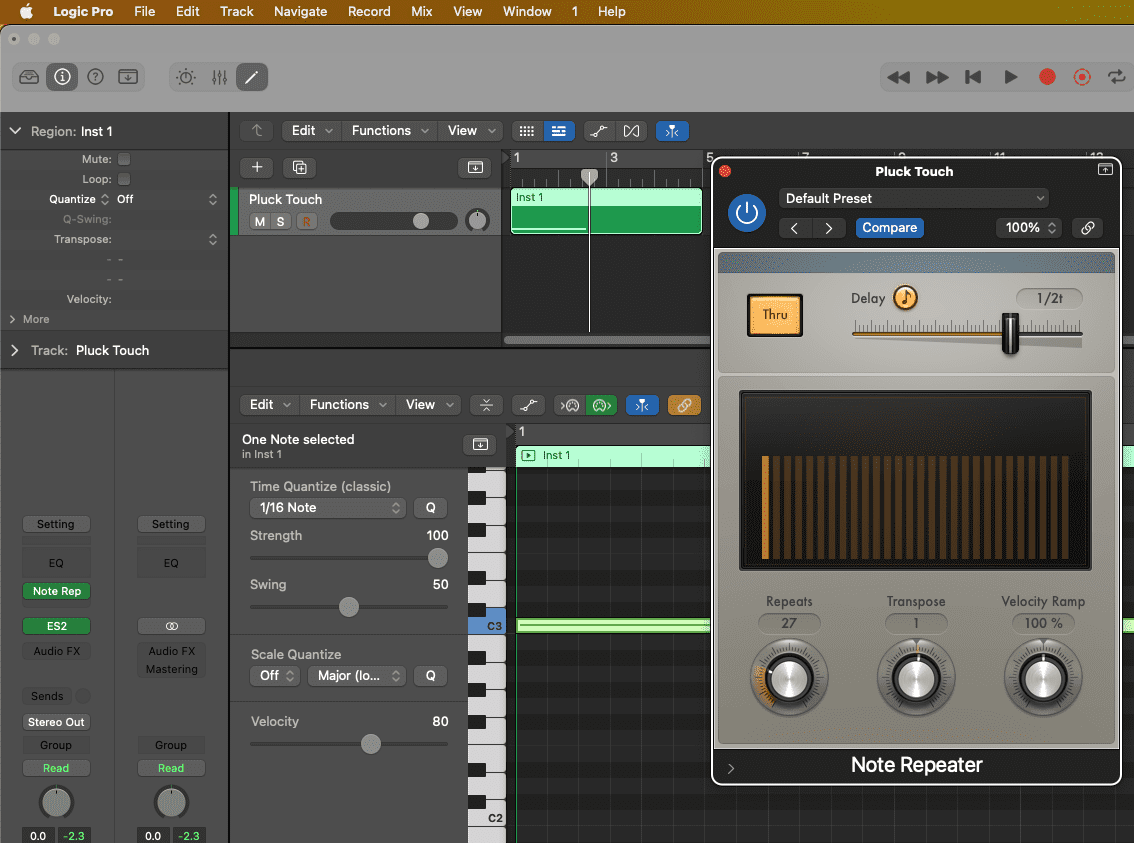Open the Default Preset dropdown
The width and height of the screenshot is (1134, 843).
pyautogui.click(x=914, y=198)
